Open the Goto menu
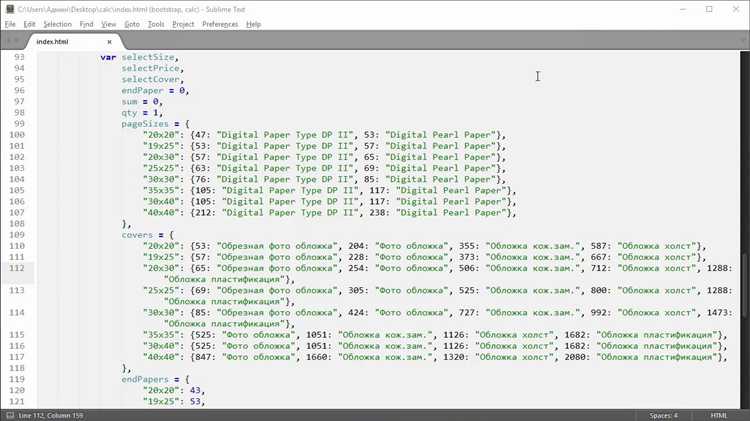 tap(132, 24)
